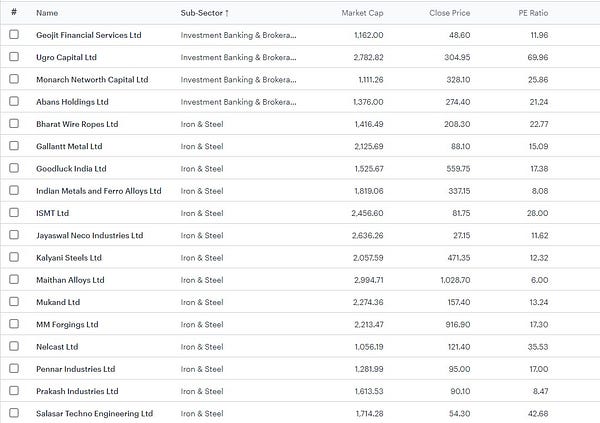Open Indian Metals and Ferro Alloys Ltd
This screenshot has width=600, height=423.
(x=99, y=191)
